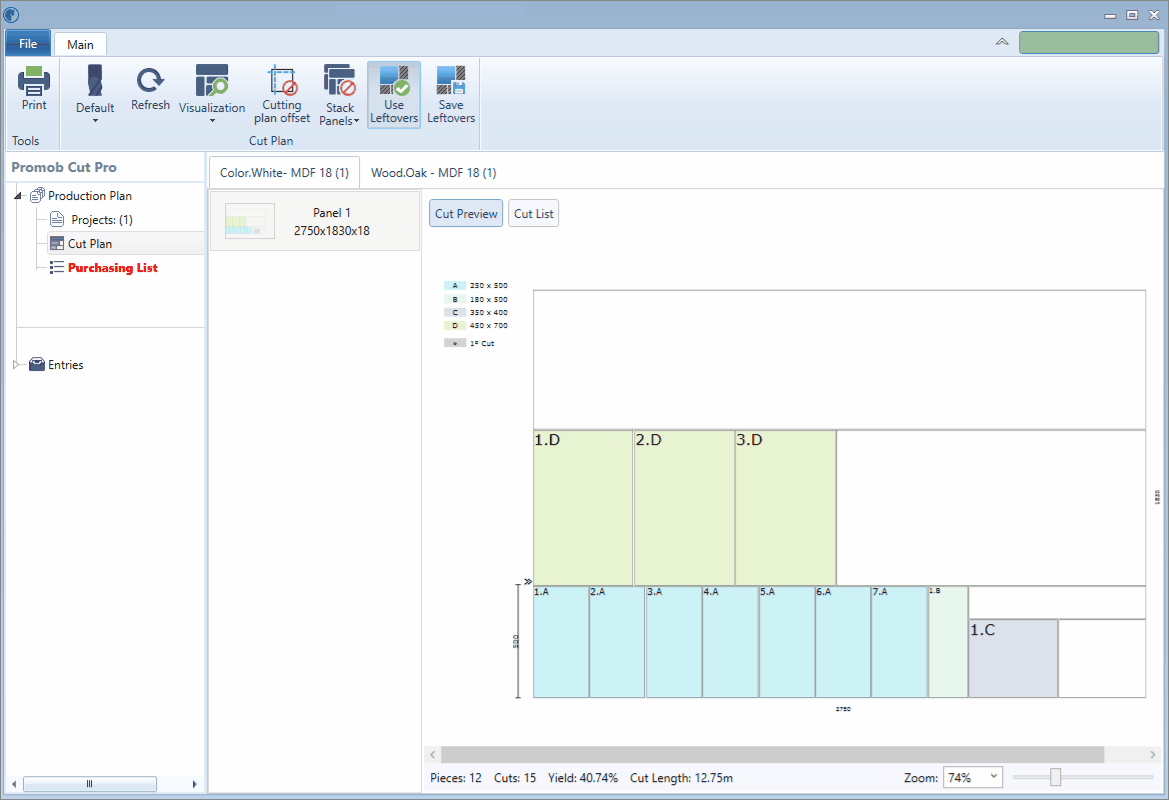This screenshot has width=1169, height=800.
Task: Click preview scrollbar right arrow
Action: tap(1153, 755)
